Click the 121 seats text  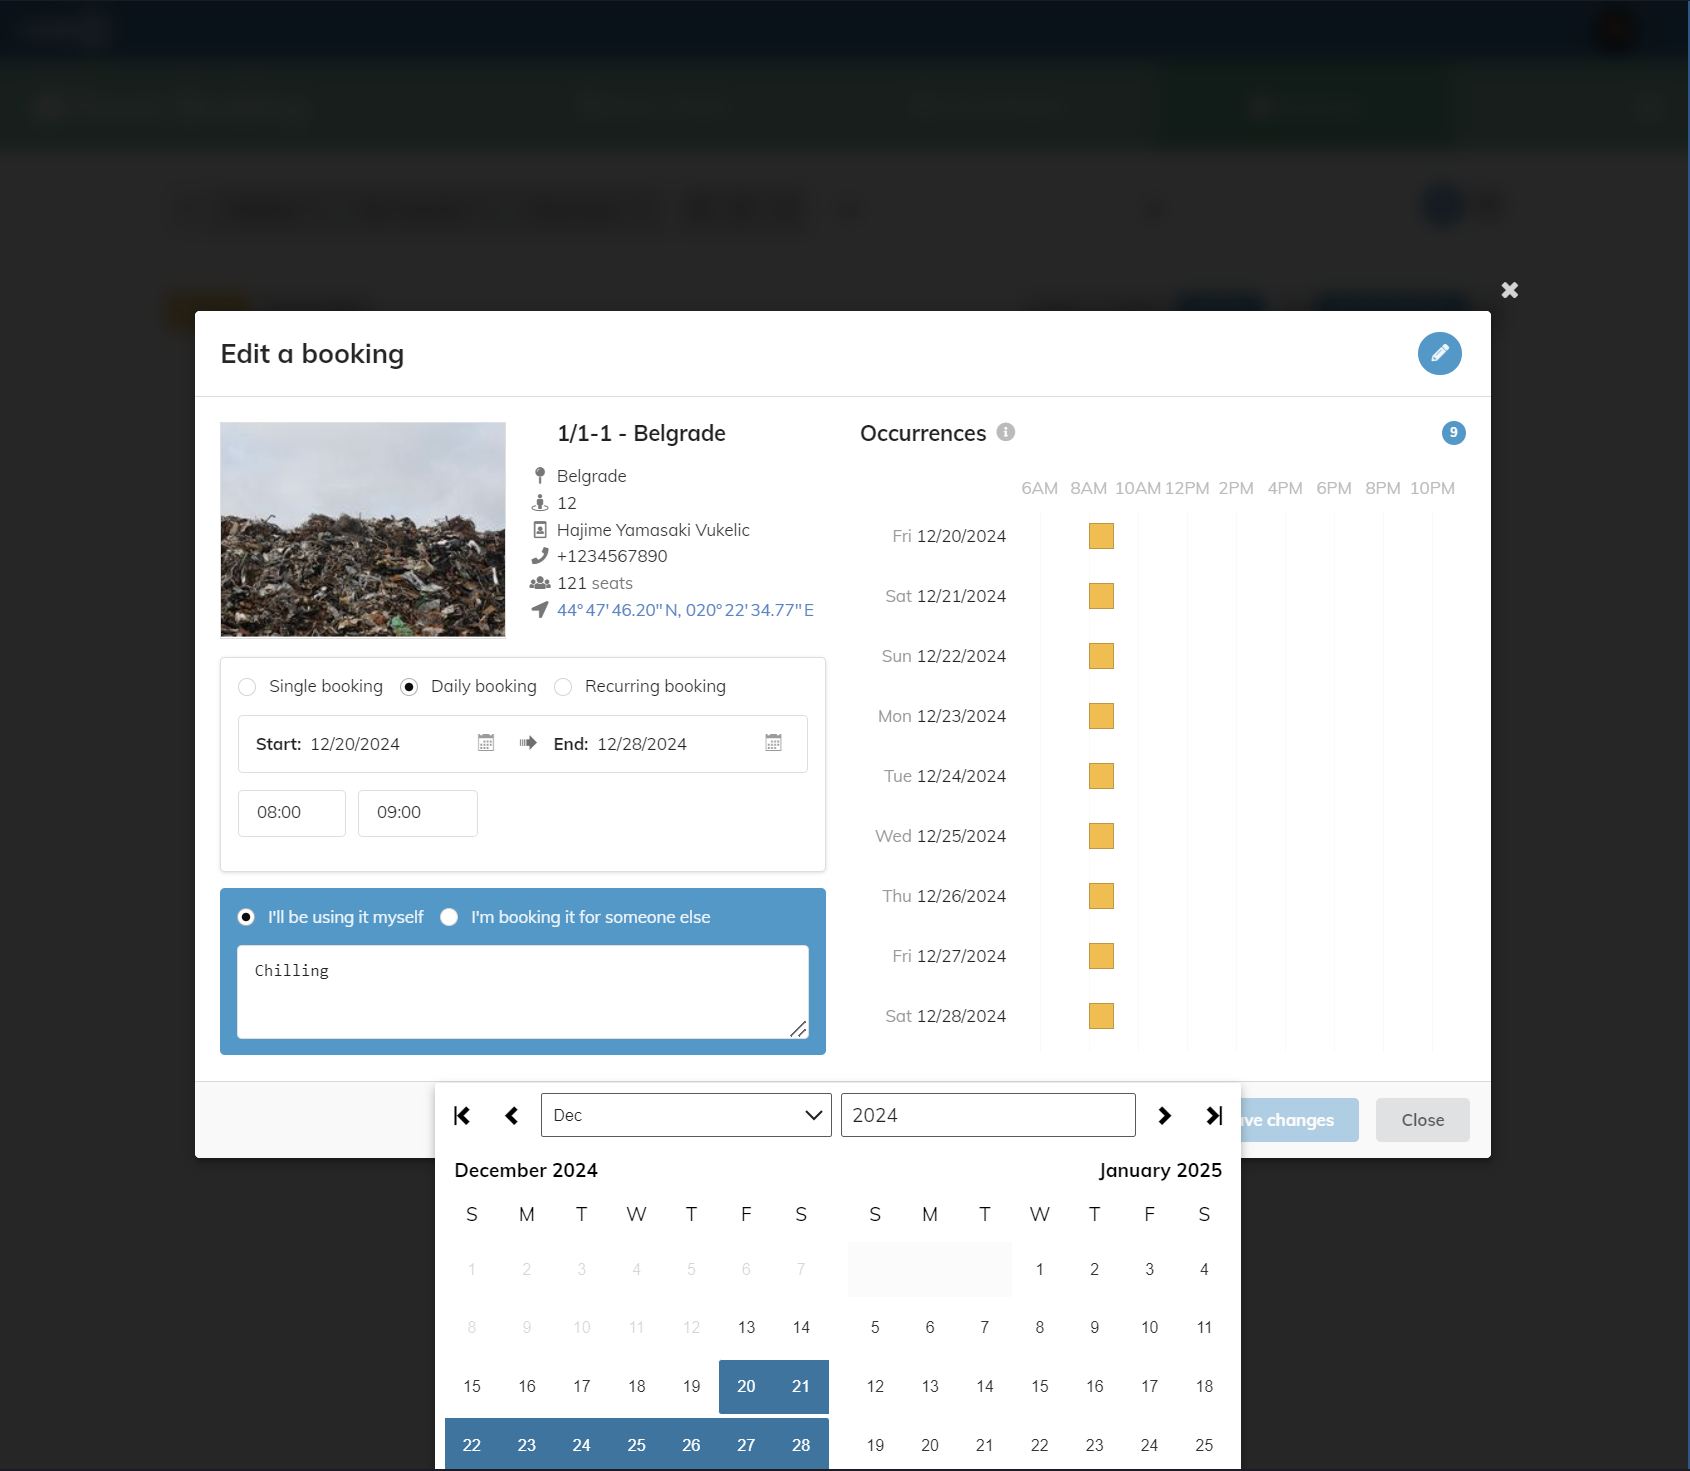[x=595, y=583]
